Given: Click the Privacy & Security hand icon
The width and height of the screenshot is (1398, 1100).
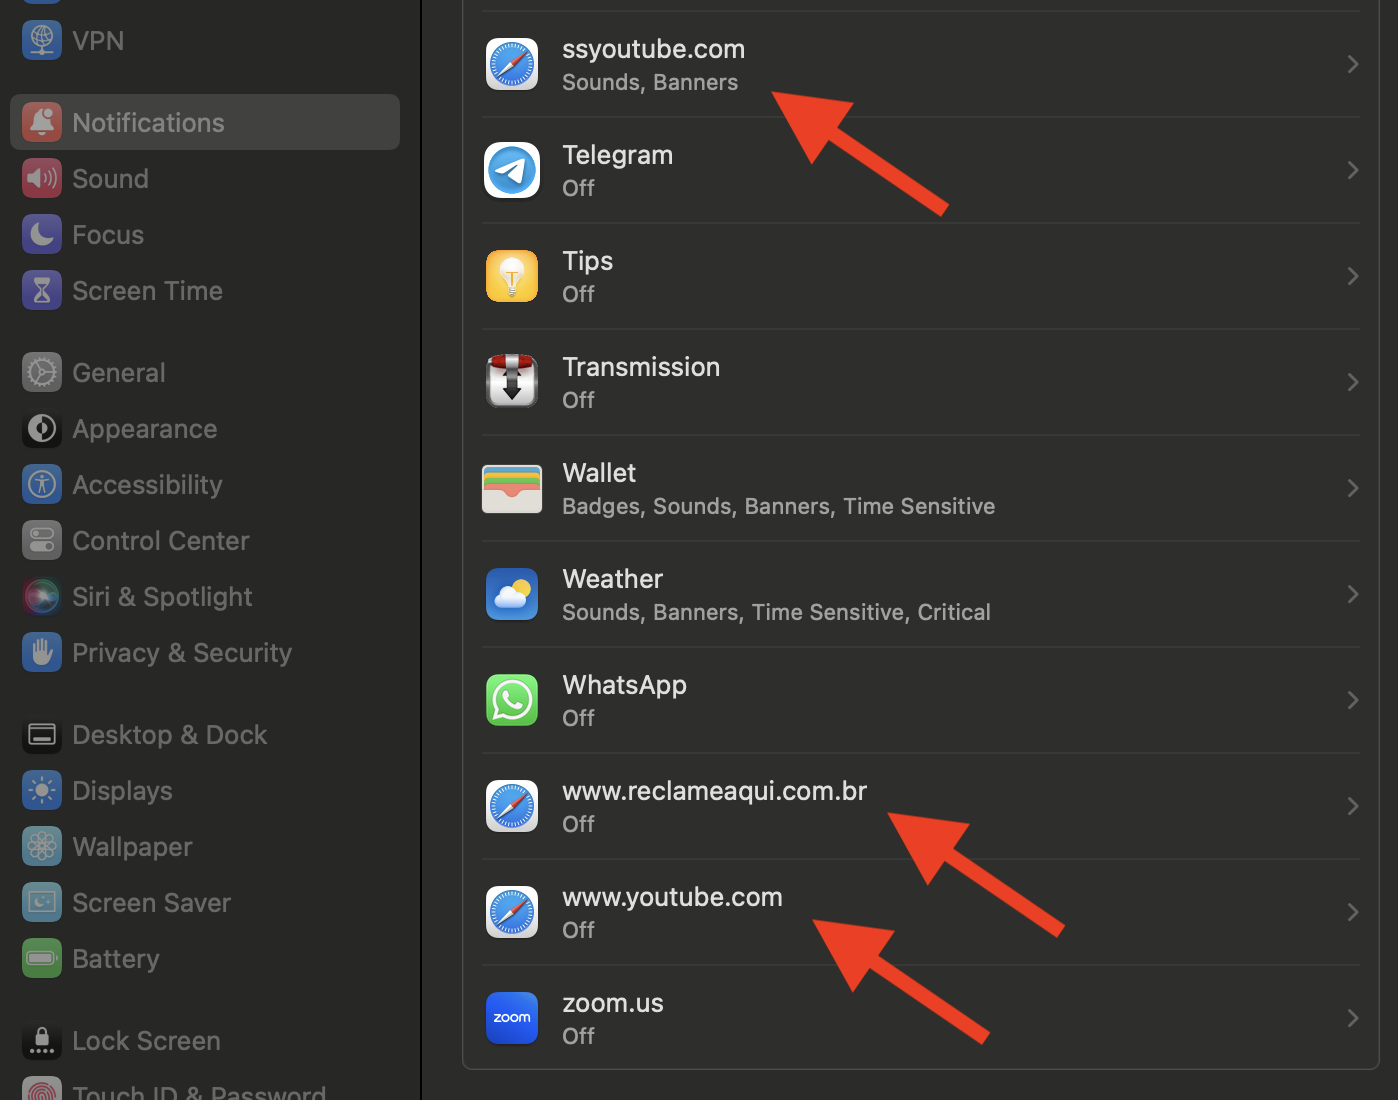Looking at the screenshot, I should (42, 652).
